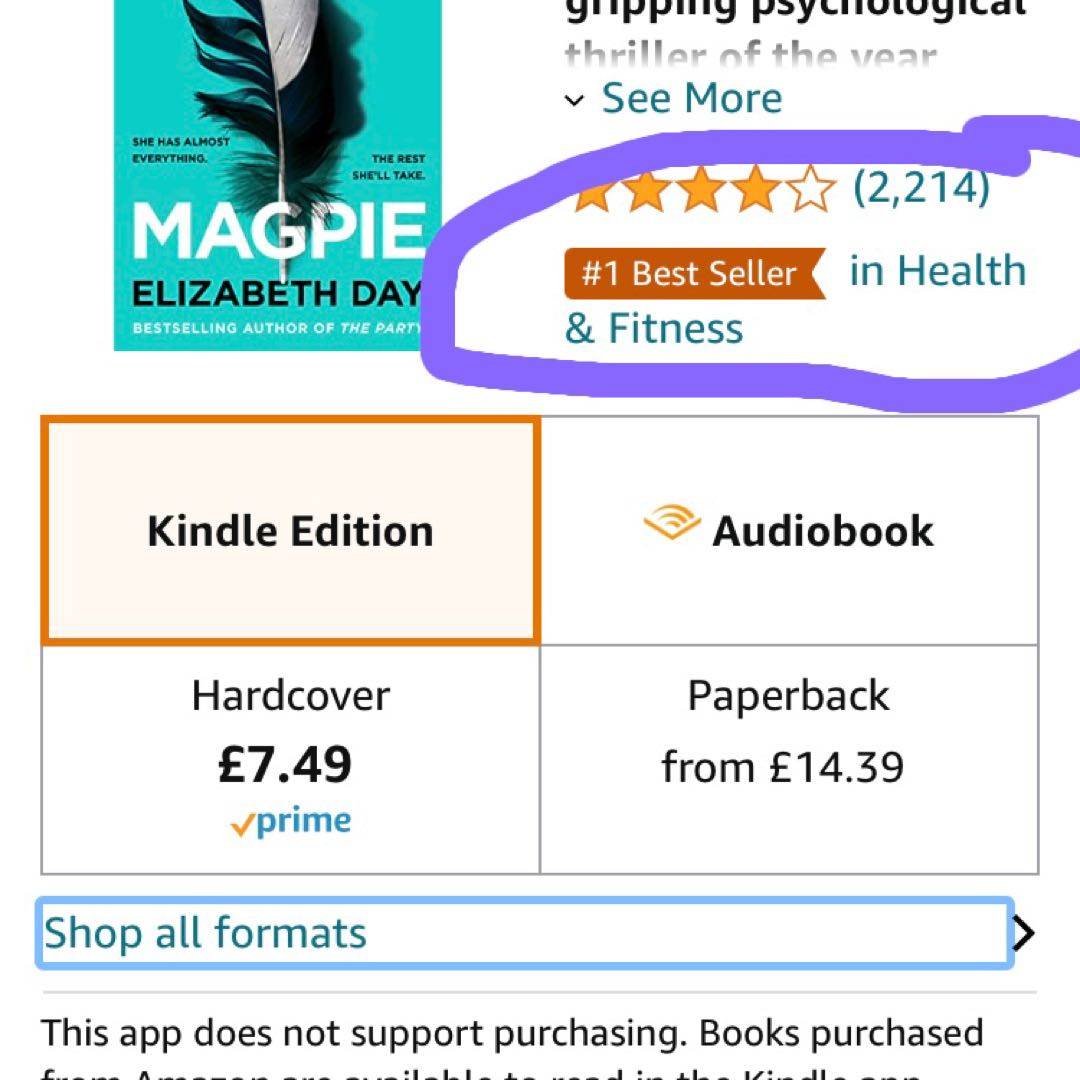
Task: Click the Hardcover price £7.49
Action: (284, 765)
